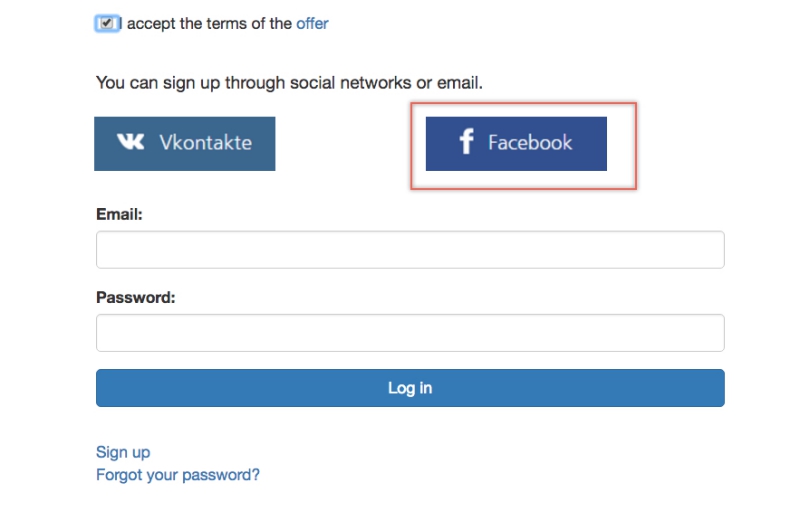Click the "Log in" text on the button

click(x=410, y=388)
